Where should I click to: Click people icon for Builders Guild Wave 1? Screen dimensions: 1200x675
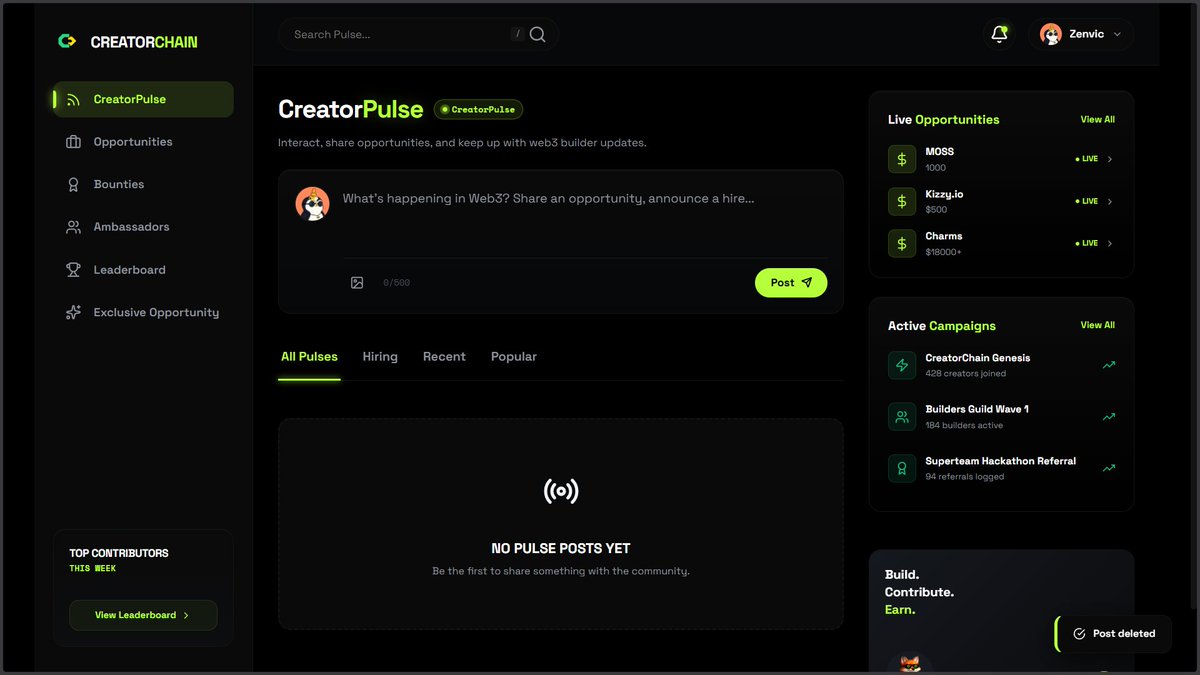(902, 417)
